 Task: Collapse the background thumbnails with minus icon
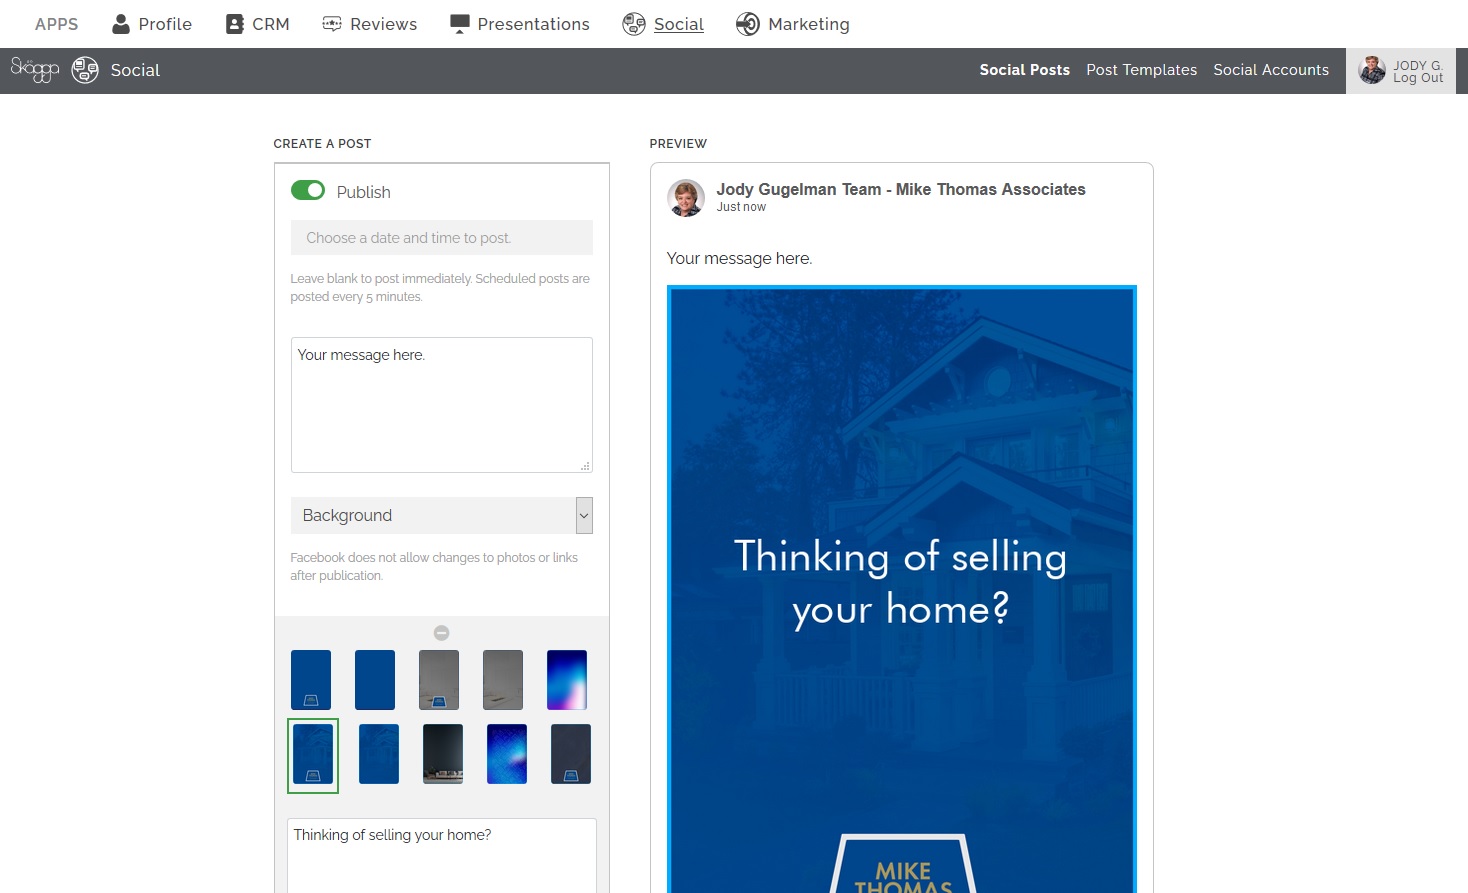442,633
